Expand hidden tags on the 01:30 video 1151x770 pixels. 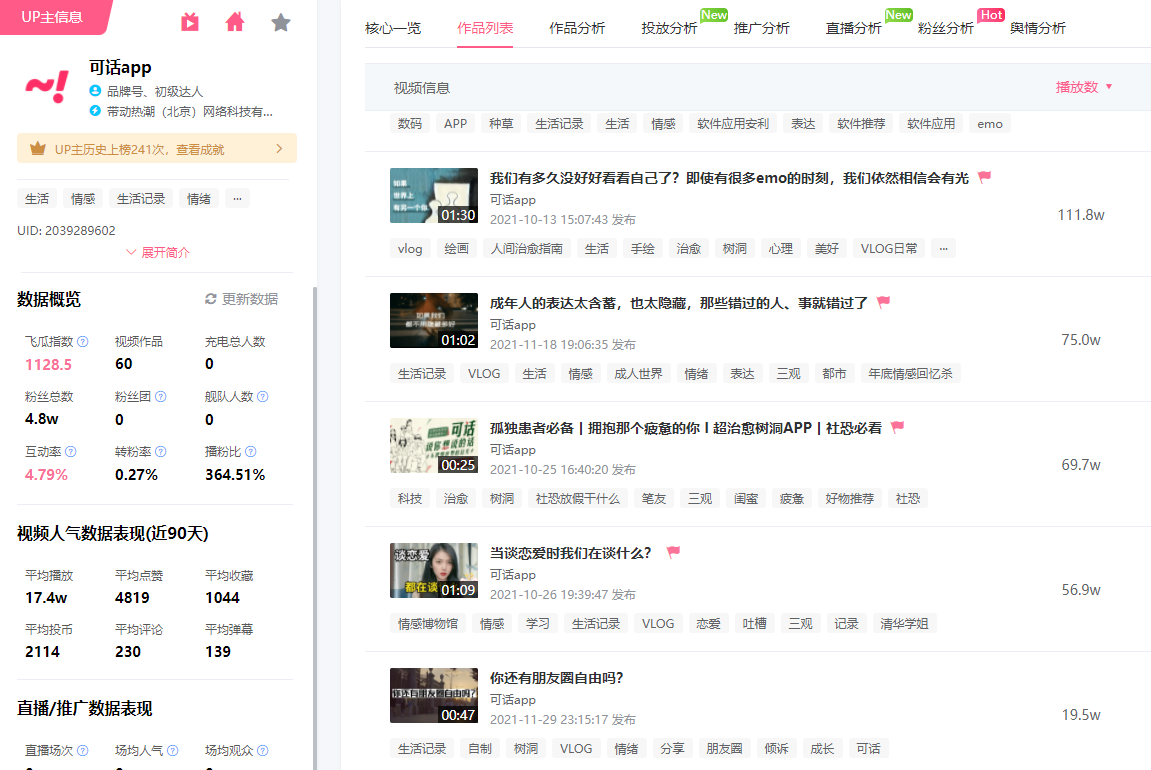point(943,249)
